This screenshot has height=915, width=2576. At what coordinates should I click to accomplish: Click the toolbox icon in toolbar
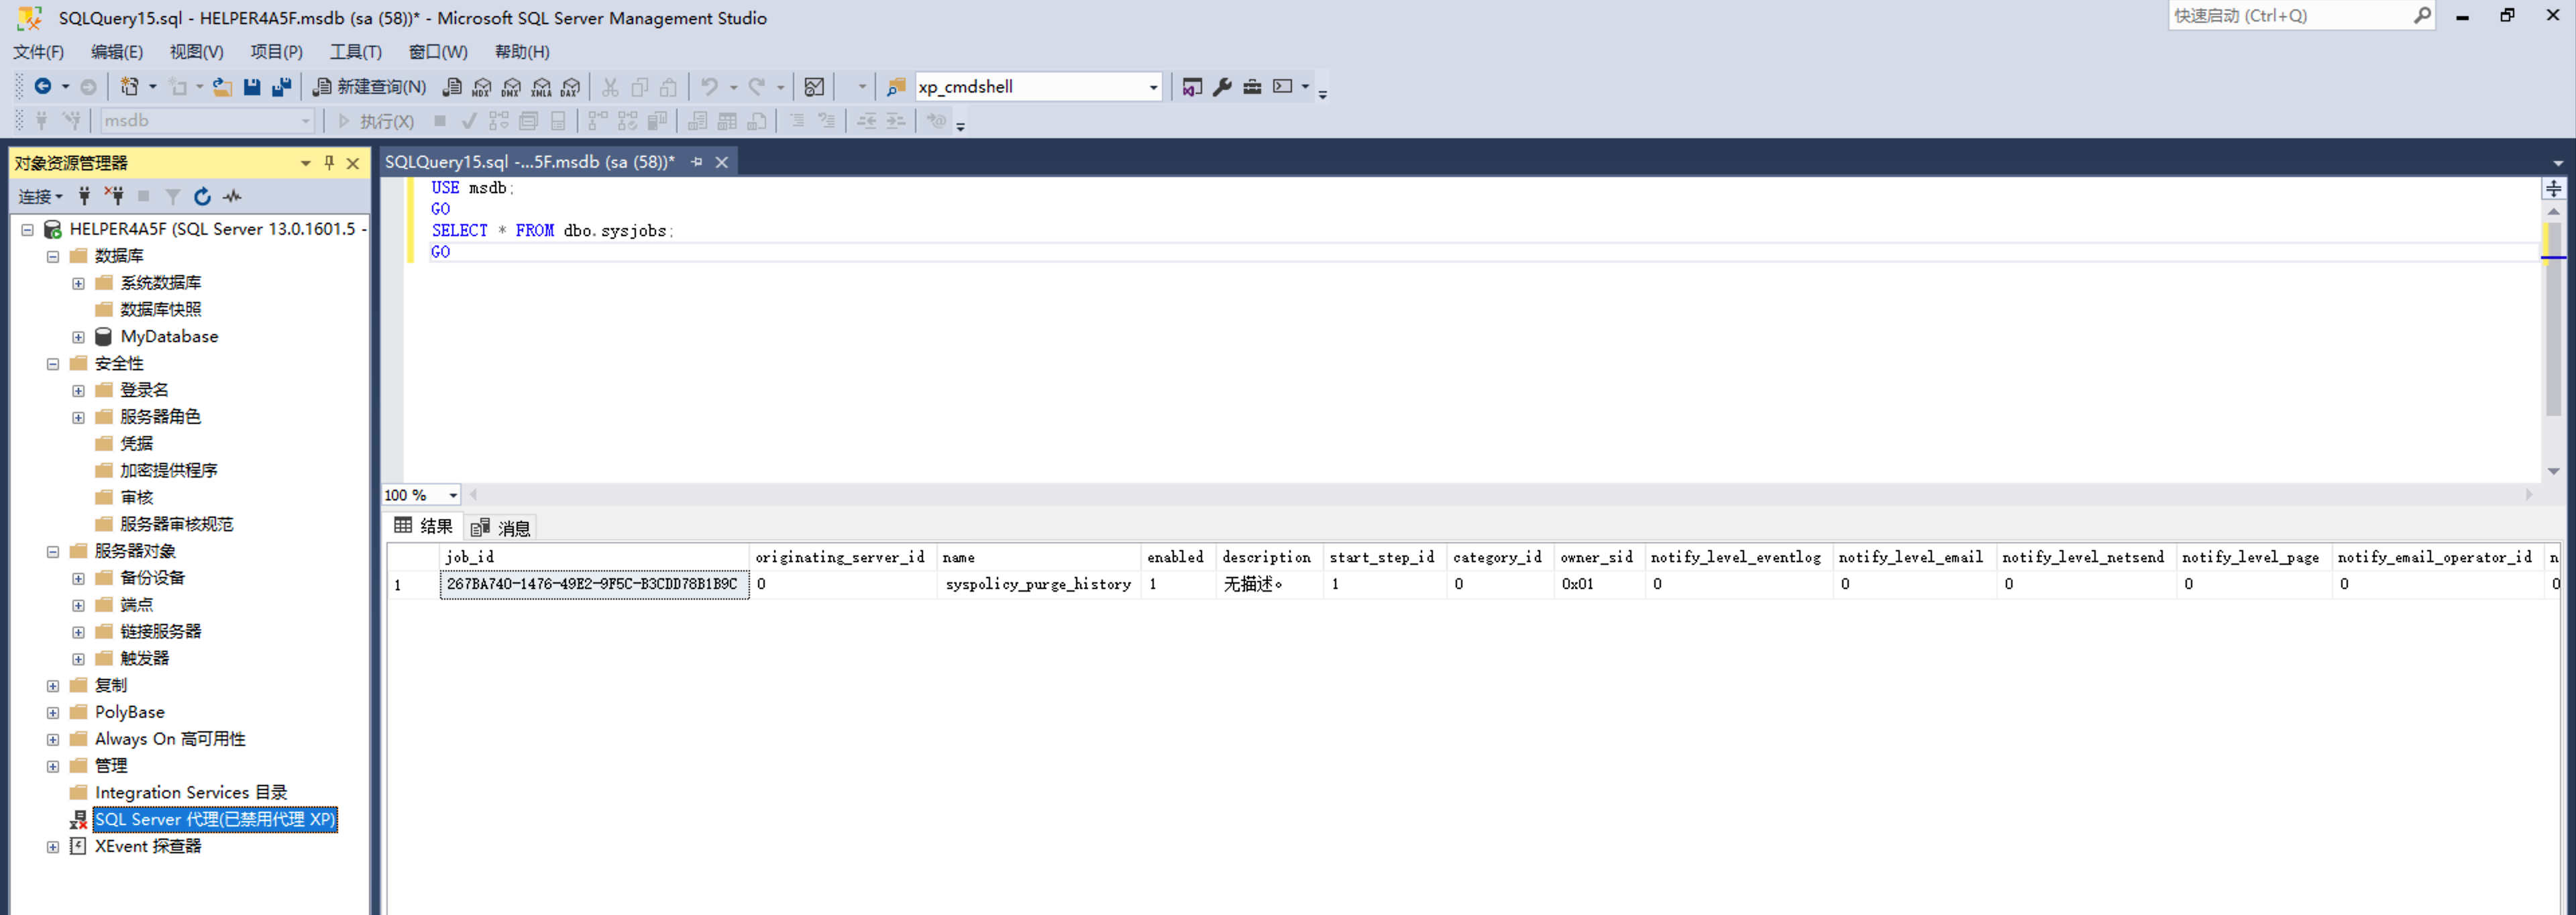(x=1252, y=87)
